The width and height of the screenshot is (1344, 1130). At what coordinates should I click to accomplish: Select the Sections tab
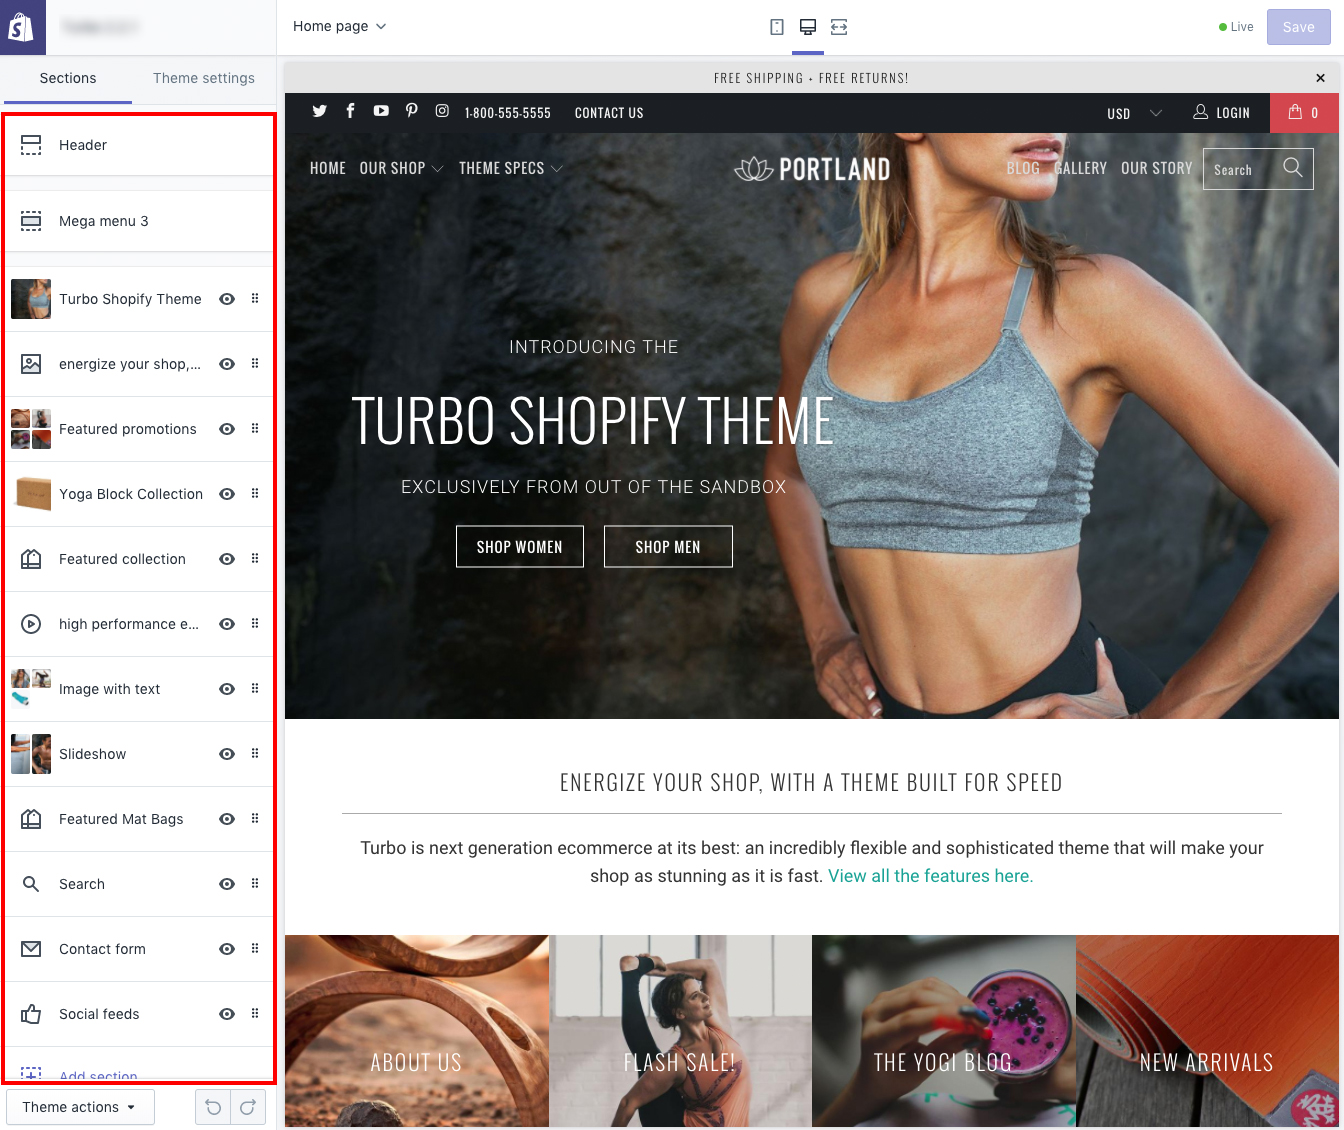pos(68,78)
